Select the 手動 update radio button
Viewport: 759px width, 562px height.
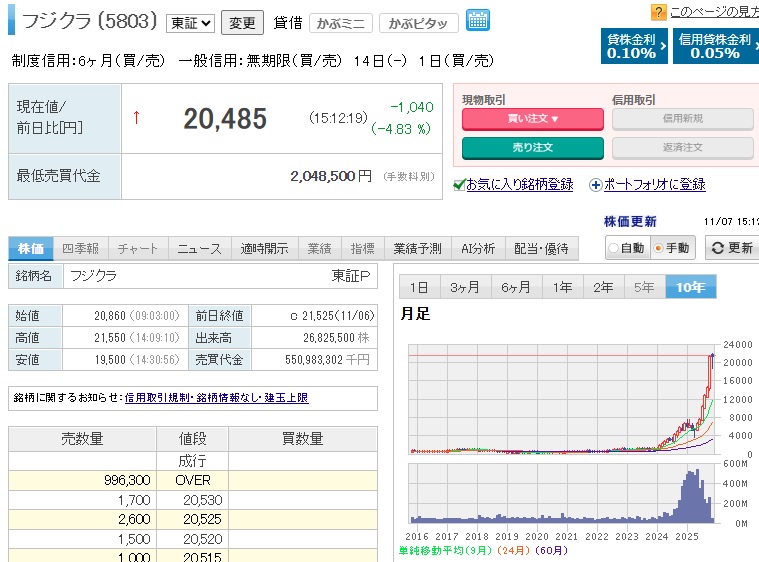(x=657, y=248)
